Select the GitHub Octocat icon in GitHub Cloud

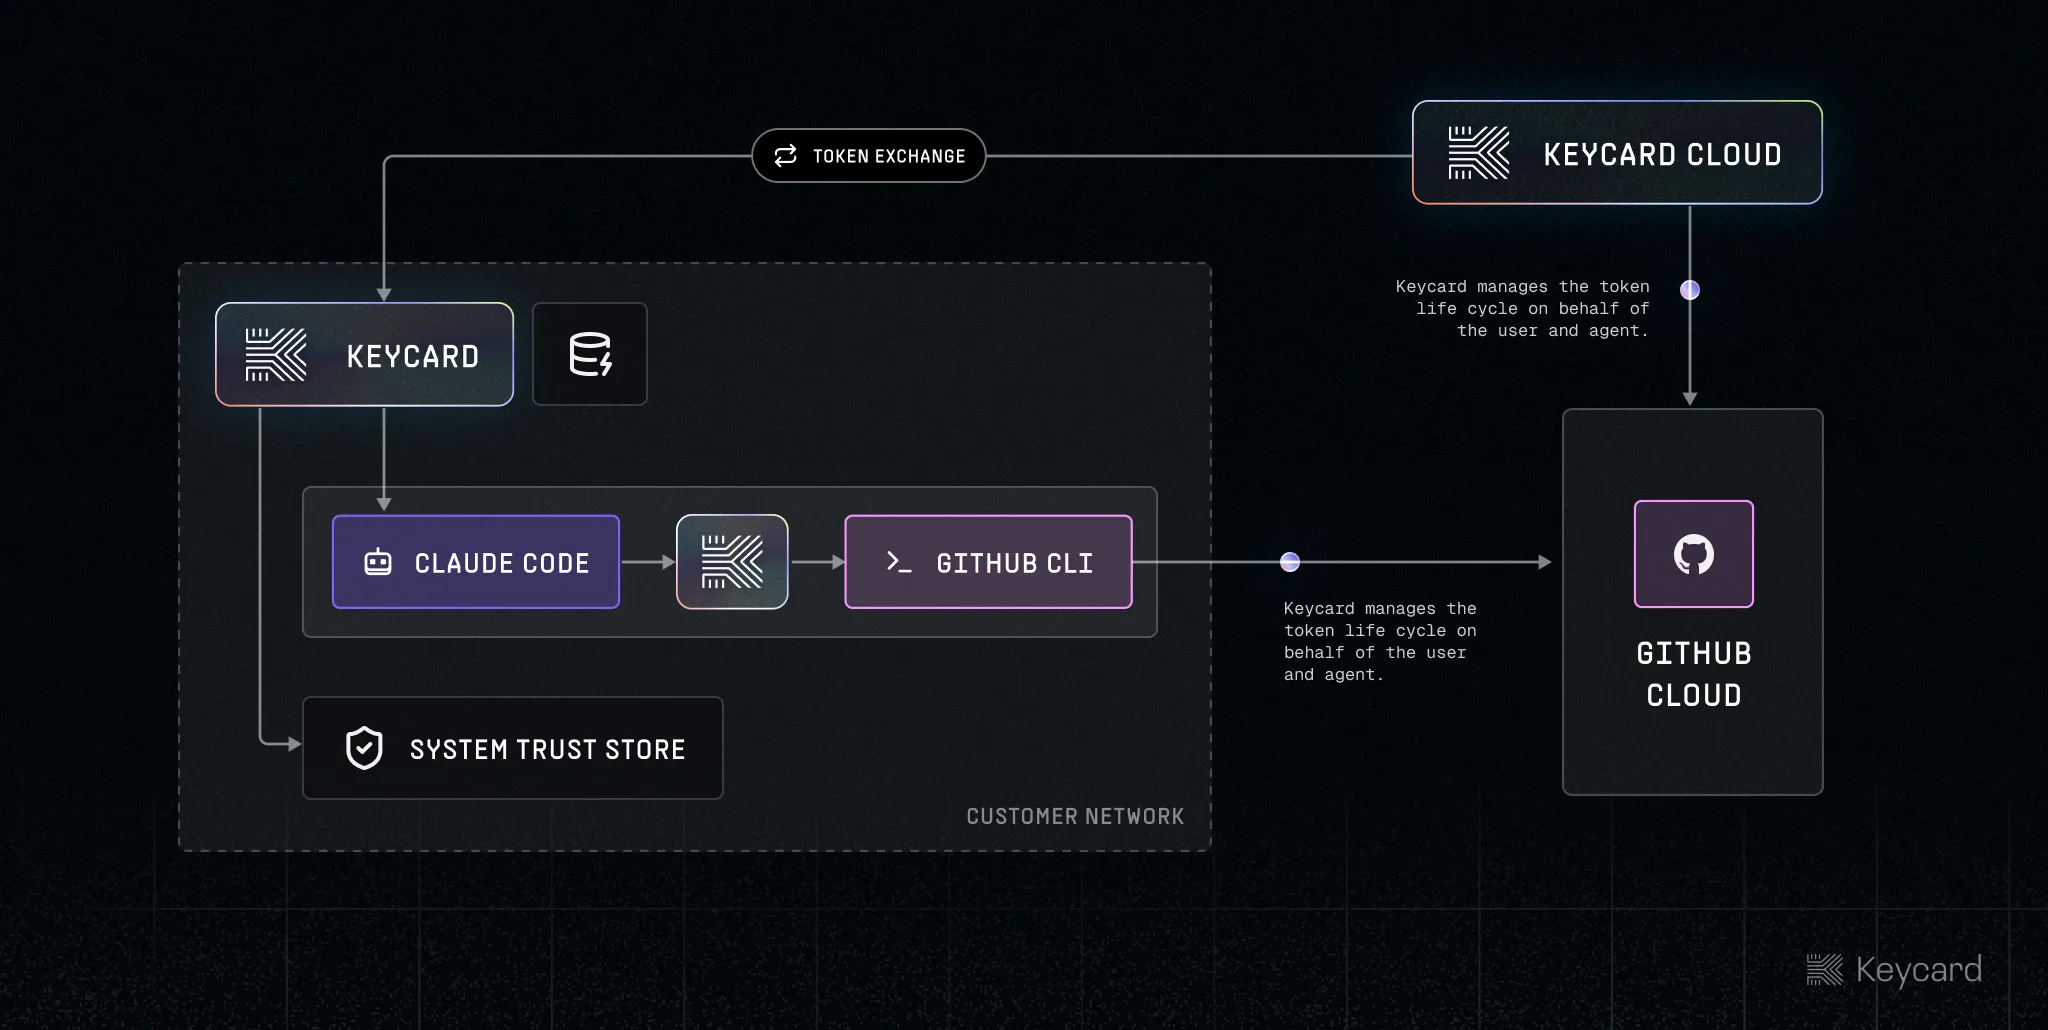pyautogui.click(x=1693, y=554)
